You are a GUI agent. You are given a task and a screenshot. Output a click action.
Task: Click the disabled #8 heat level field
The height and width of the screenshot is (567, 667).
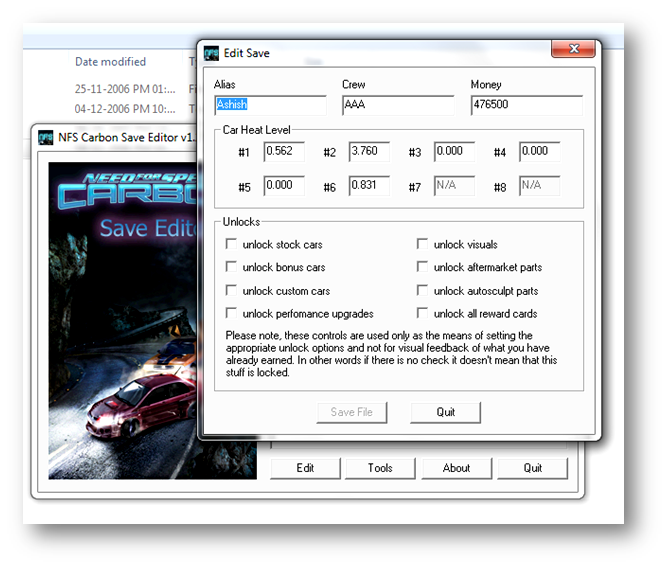[x=539, y=186]
